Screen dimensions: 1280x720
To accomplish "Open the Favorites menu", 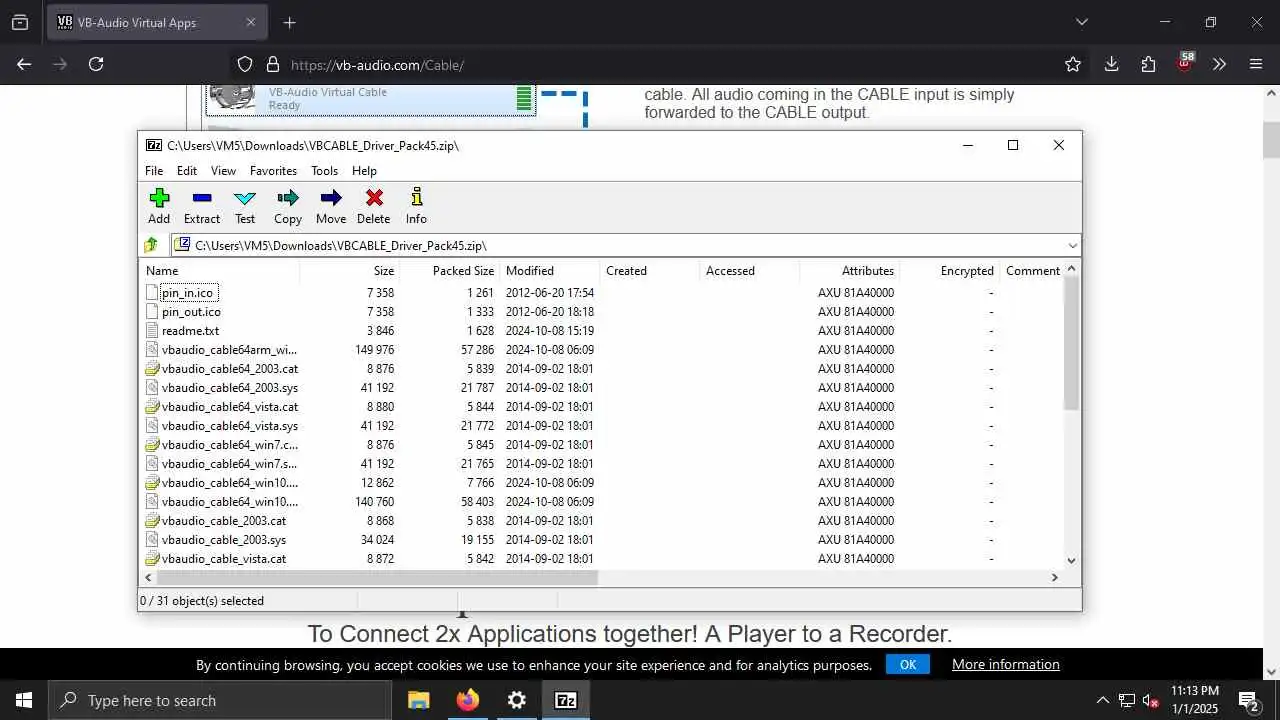I will coord(273,171).
